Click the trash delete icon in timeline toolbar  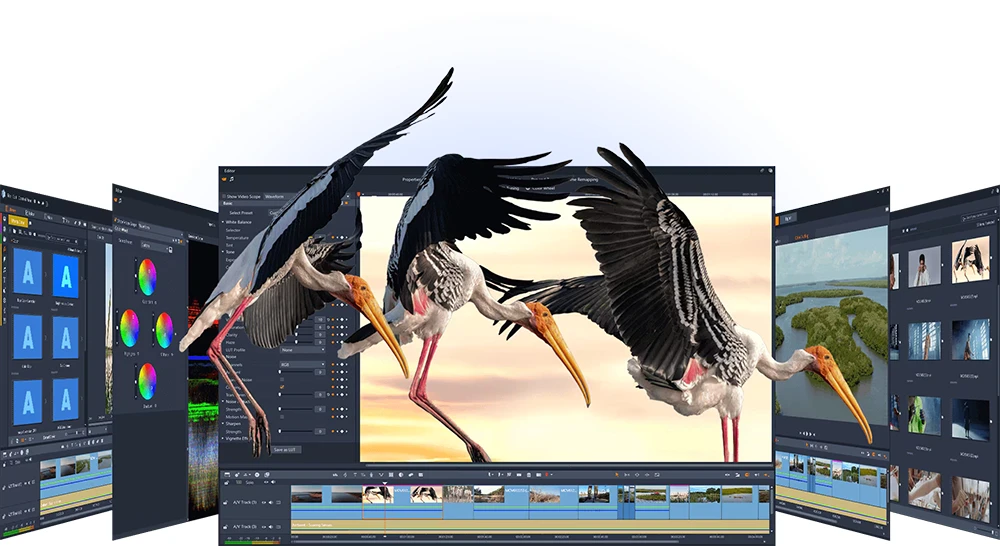pos(529,475)
